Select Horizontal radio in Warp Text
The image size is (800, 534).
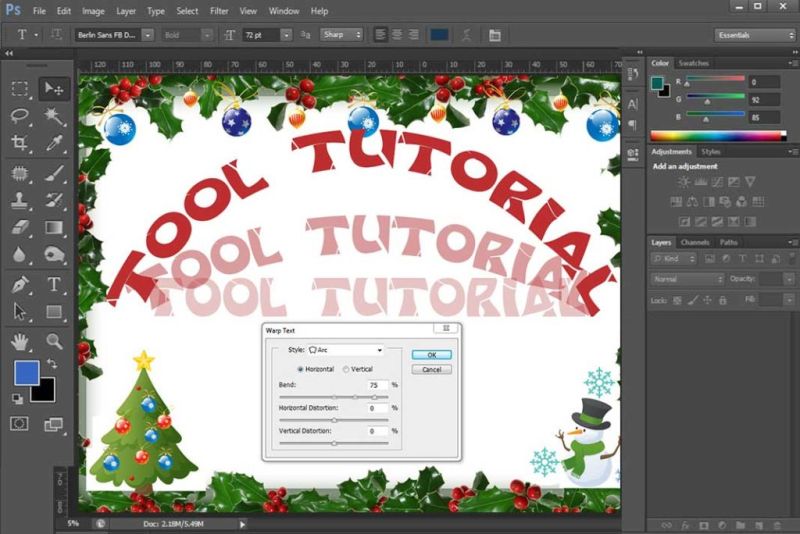[300, 369]
